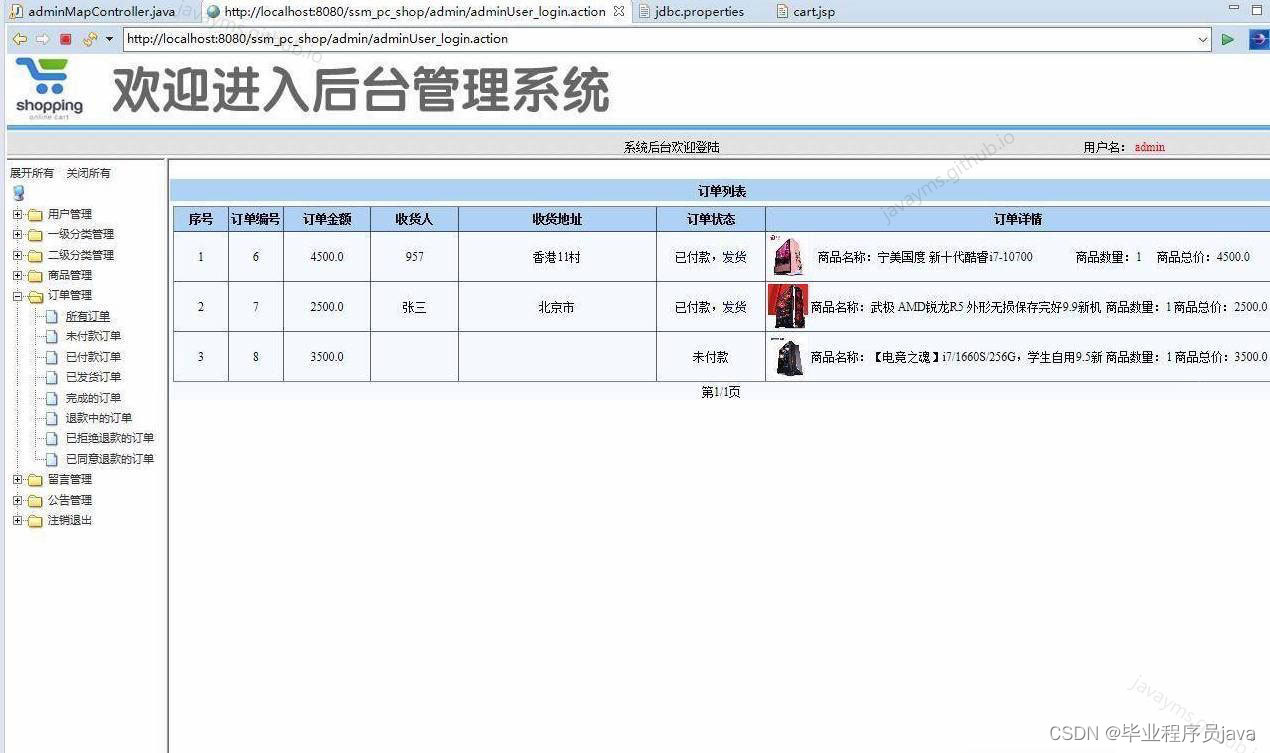Click the shopping cart logo
Screen dimensions: 1270x753
tap(47, 85)
